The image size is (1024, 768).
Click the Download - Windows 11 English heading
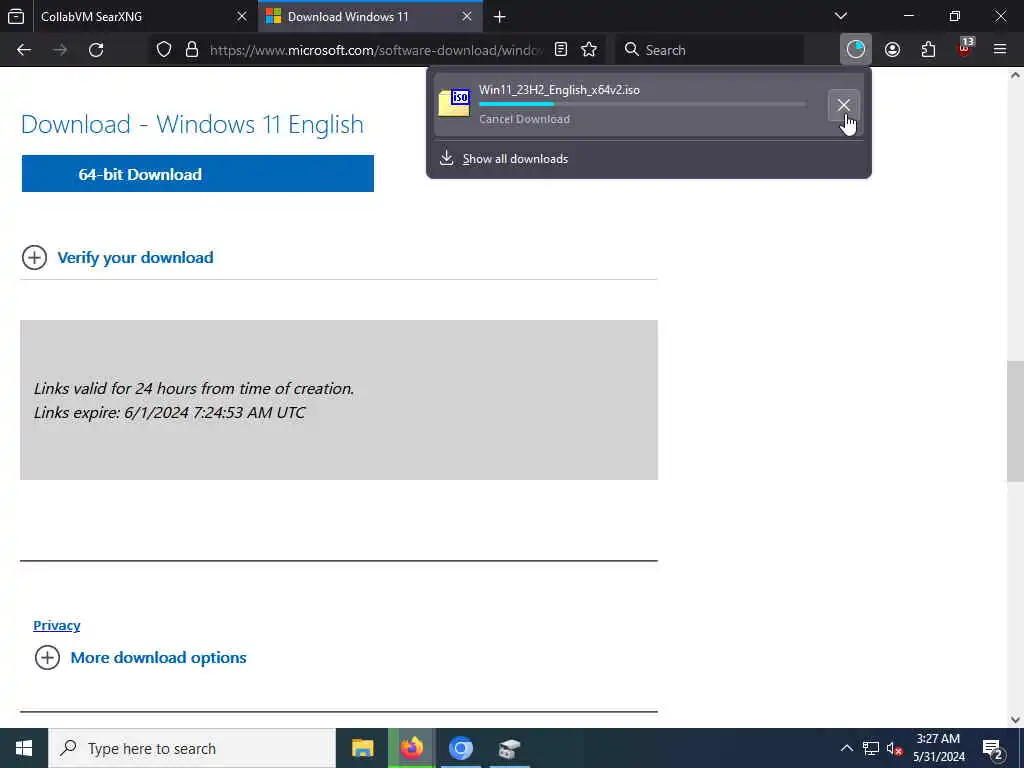click(192, 124)
